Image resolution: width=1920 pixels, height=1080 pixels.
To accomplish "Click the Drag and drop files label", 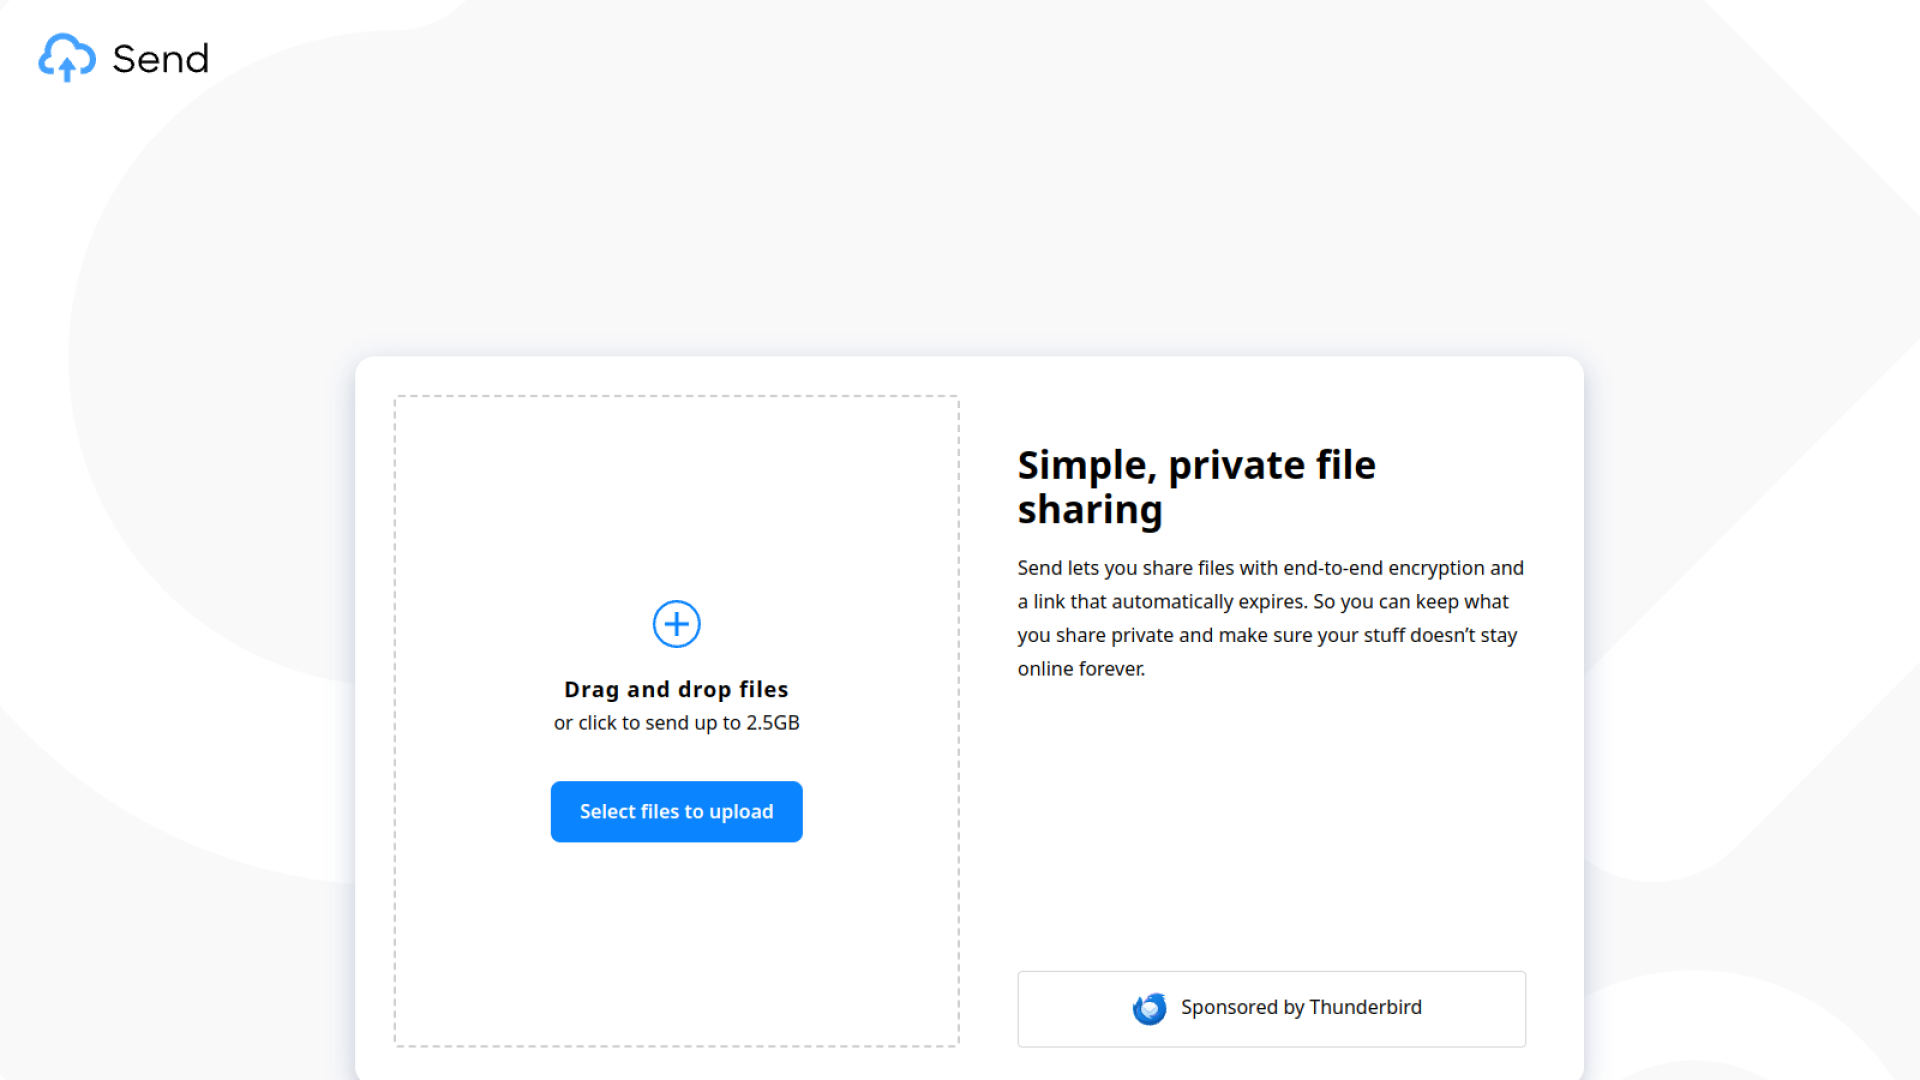I will click(676, 689).
